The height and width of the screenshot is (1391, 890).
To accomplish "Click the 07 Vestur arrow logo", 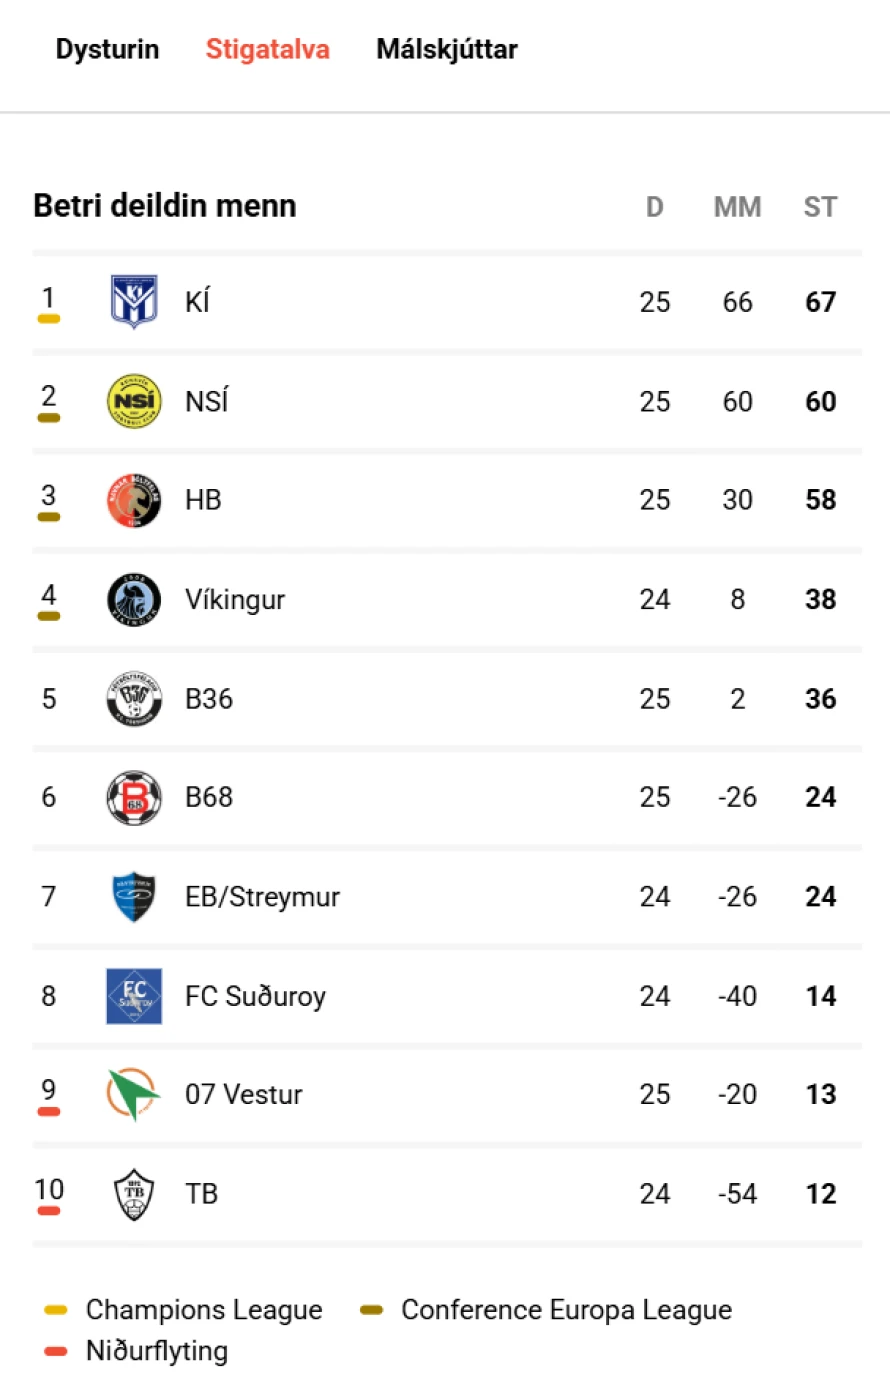I will (134, 1094).
